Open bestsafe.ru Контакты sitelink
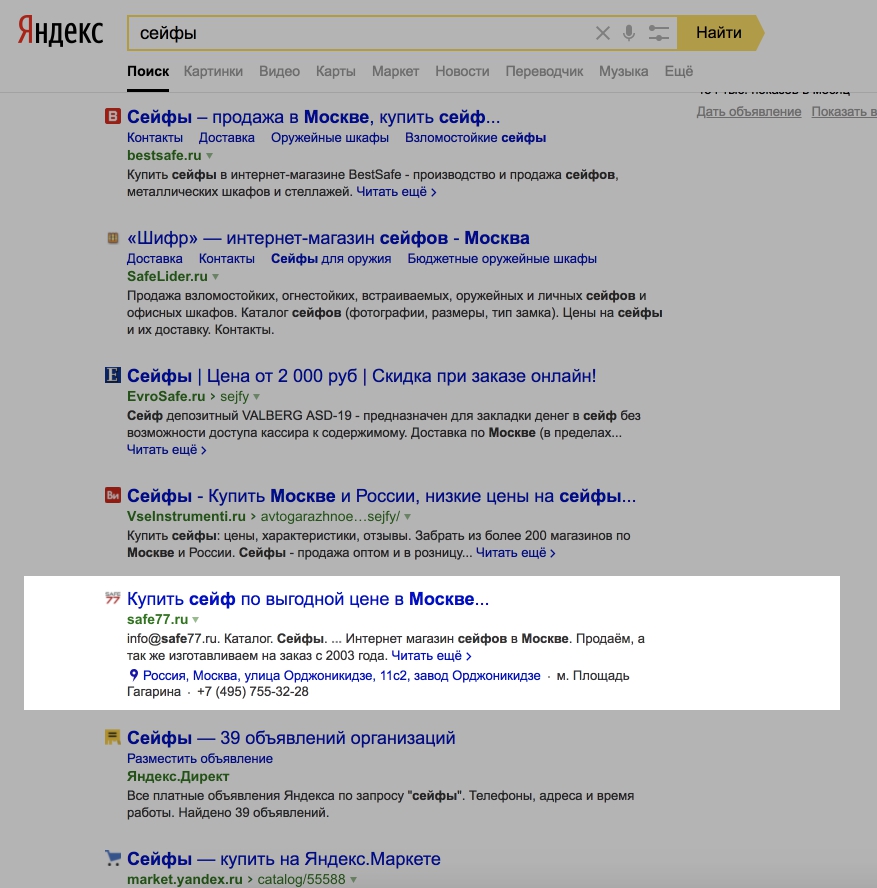Viewport: 877px width, 888px height. 155,138
